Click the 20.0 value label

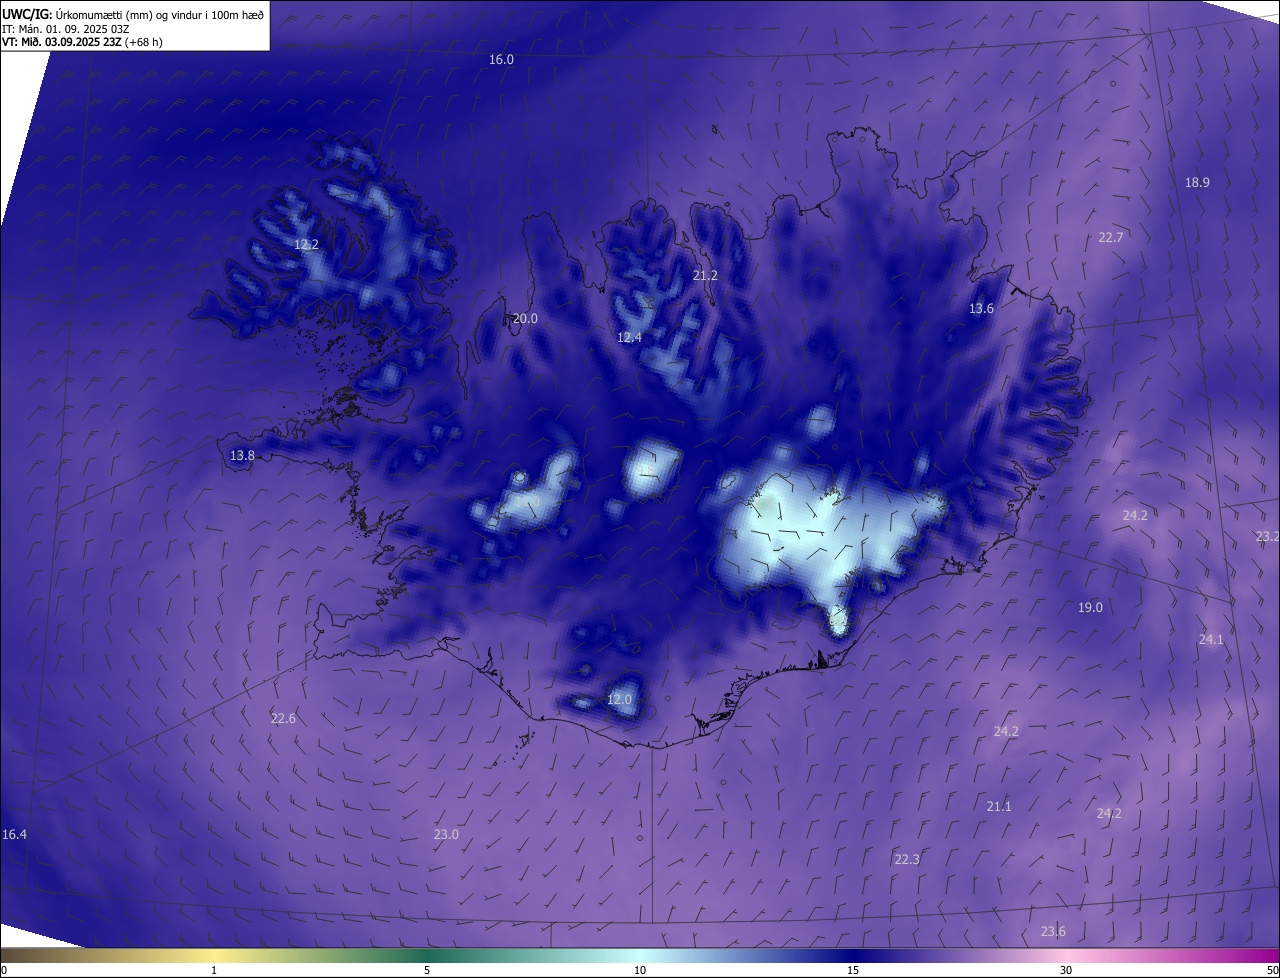point(525,319)
